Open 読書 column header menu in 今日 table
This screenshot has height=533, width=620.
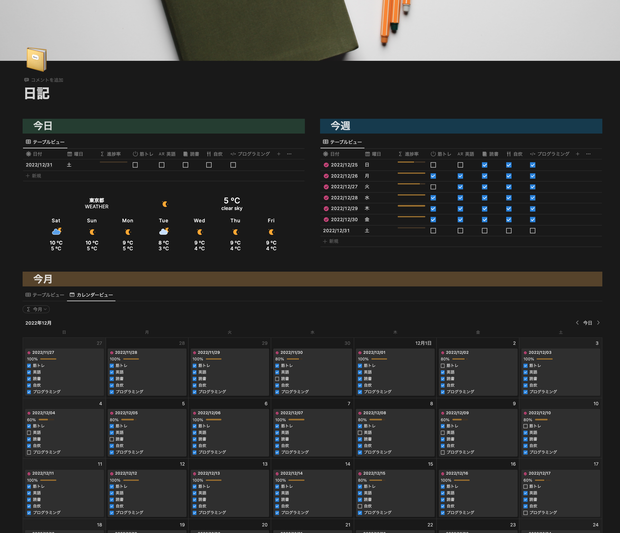[191, 154]
